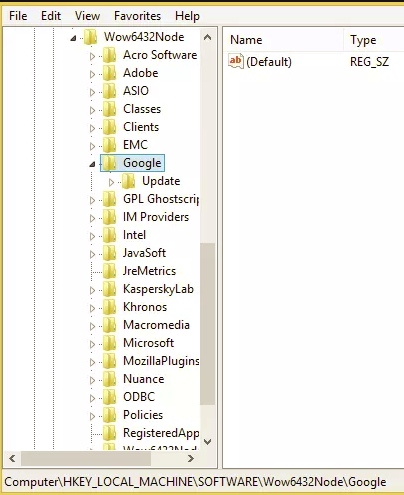Select the (Default) value name
Image resolution: width=404 pixels, height=495 pixels.
click(269, 62)
